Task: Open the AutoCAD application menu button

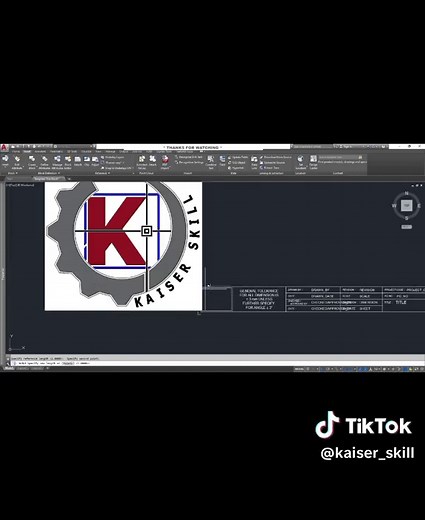Action: (x=4, y=148)
